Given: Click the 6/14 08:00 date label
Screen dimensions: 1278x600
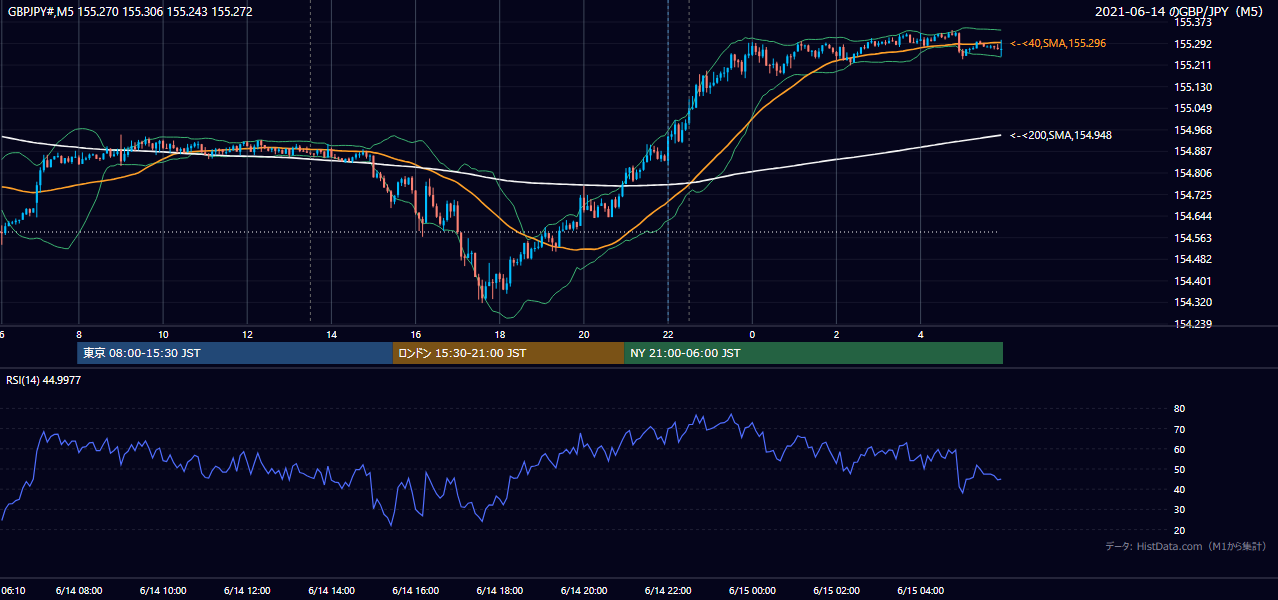Looking at the screenshot, I should 79,590.
